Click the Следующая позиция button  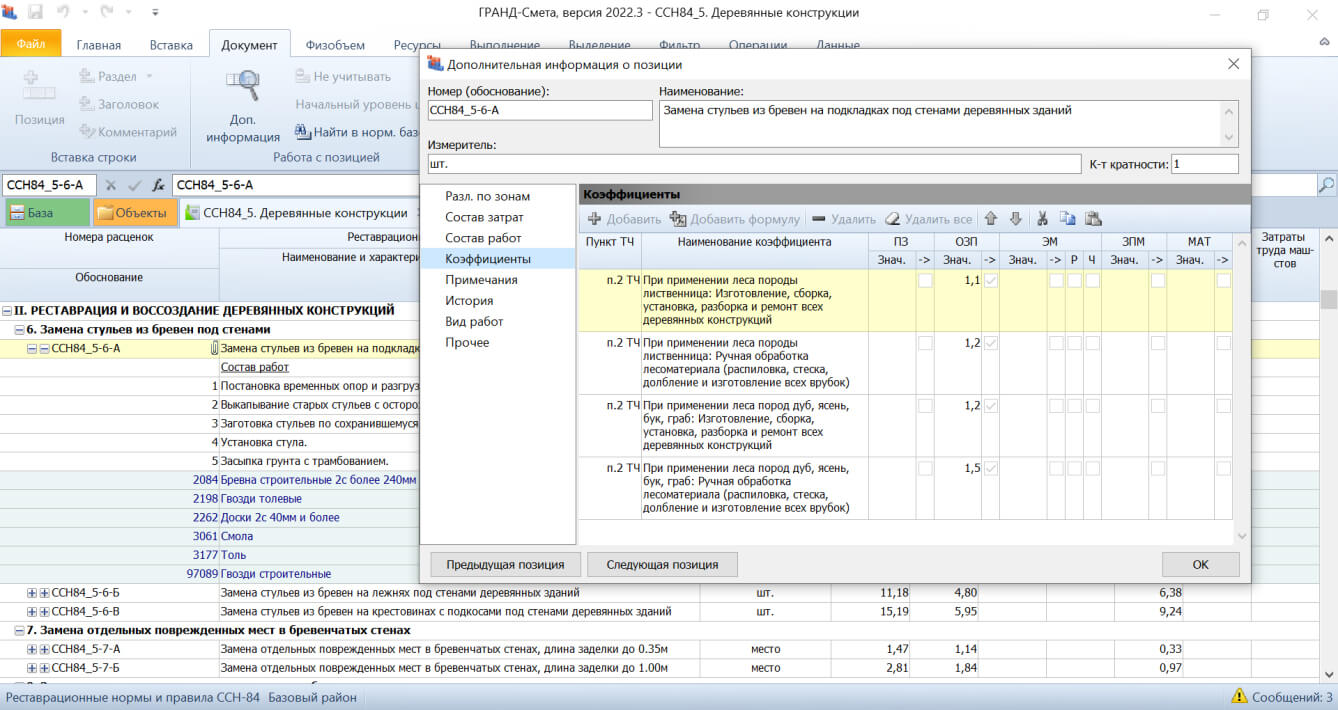[661, 564]
